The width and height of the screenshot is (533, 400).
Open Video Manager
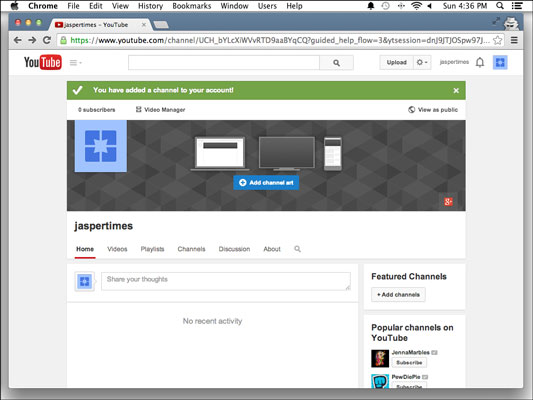coord(160,110)
